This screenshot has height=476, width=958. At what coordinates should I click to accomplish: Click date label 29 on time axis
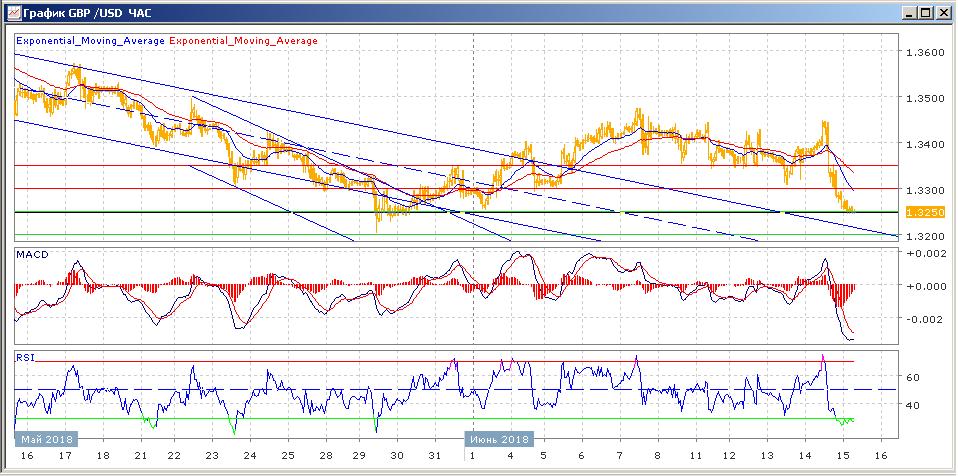(x=360, y=456)
